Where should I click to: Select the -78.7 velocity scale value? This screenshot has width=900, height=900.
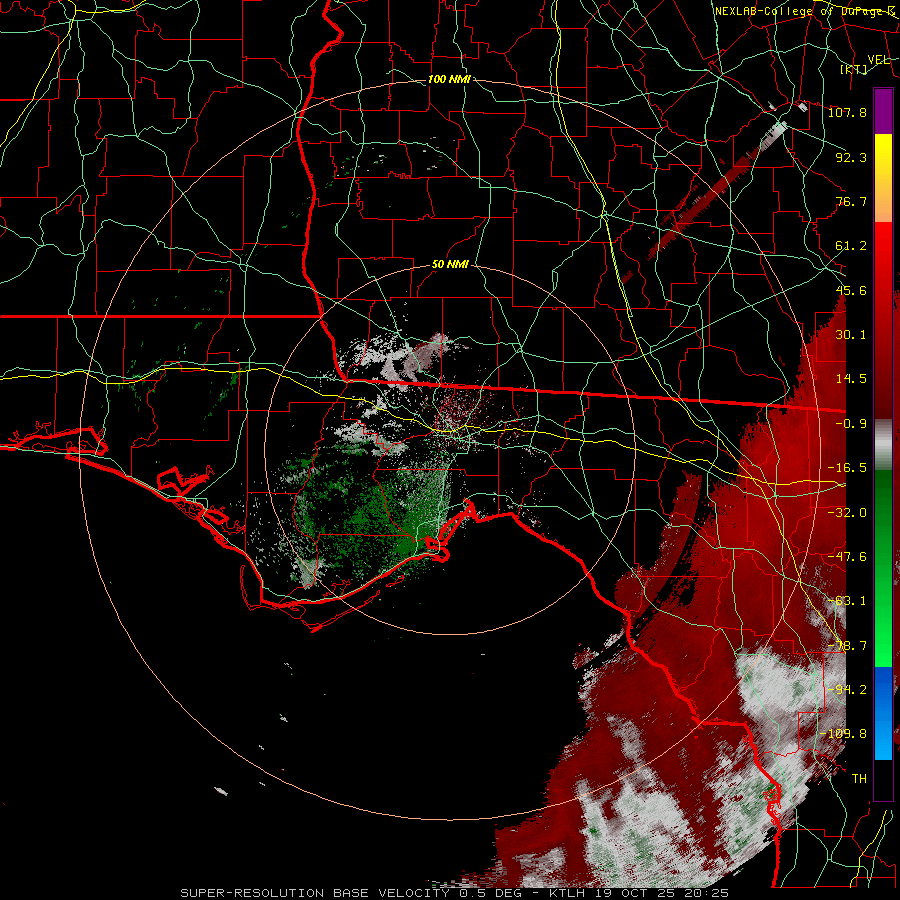(847, 646)
